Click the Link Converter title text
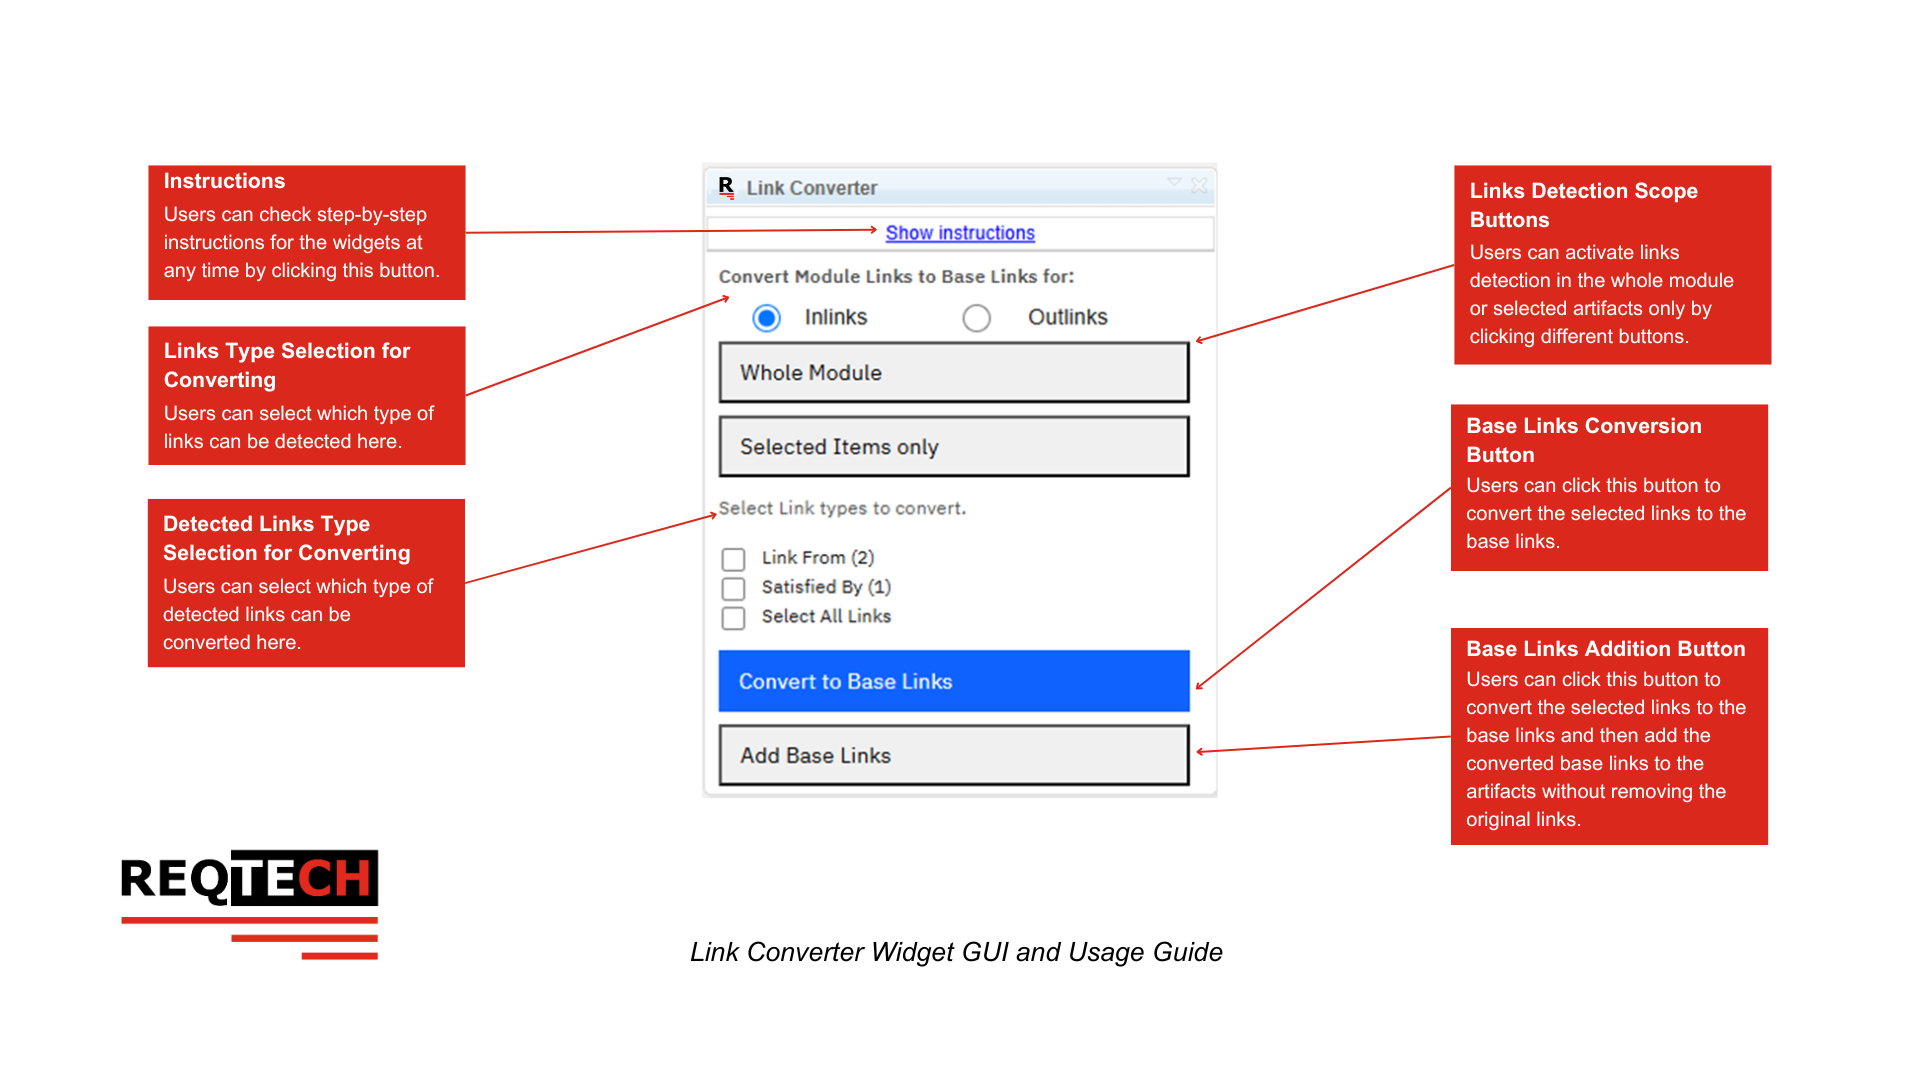Screen dimensions: 1920x1080 coord(811,188)
